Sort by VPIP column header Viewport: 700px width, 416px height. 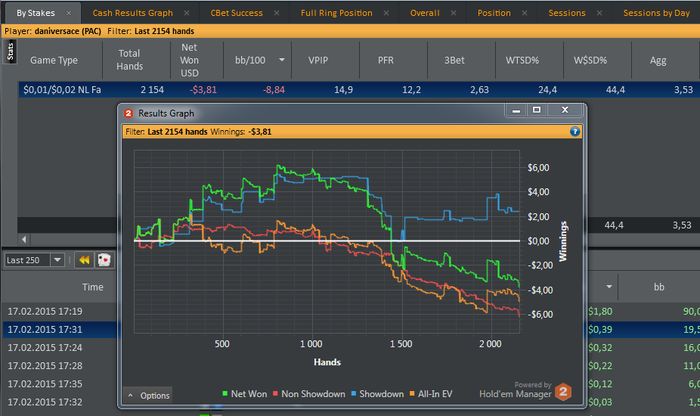tap(318, 60)
